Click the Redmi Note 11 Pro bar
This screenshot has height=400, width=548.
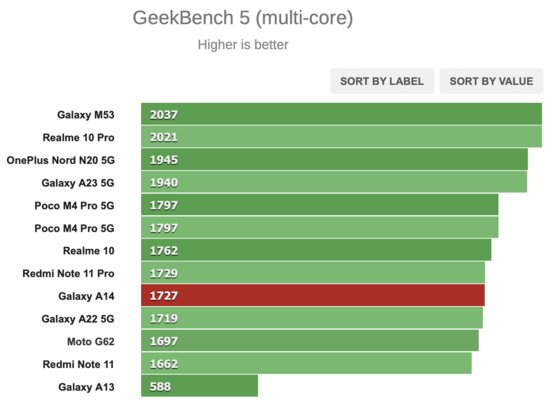coord(313,273)
